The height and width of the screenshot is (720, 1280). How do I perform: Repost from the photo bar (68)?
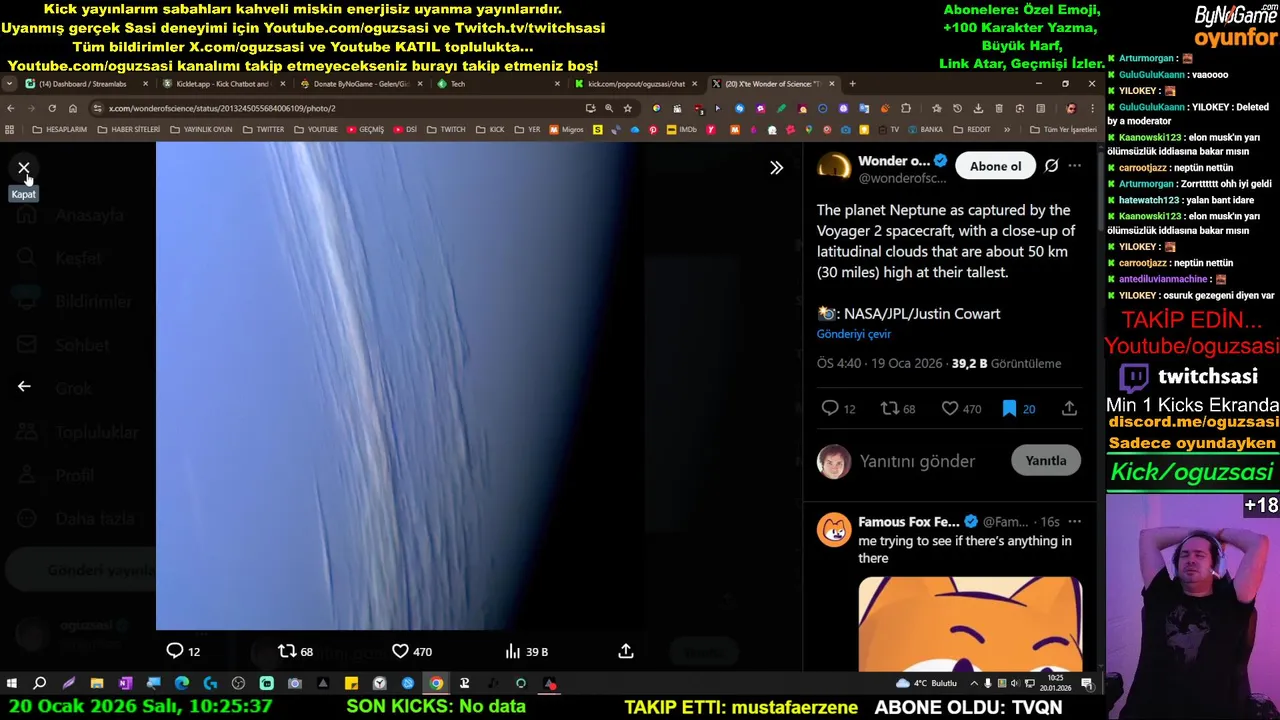click(x=295, y=651)
